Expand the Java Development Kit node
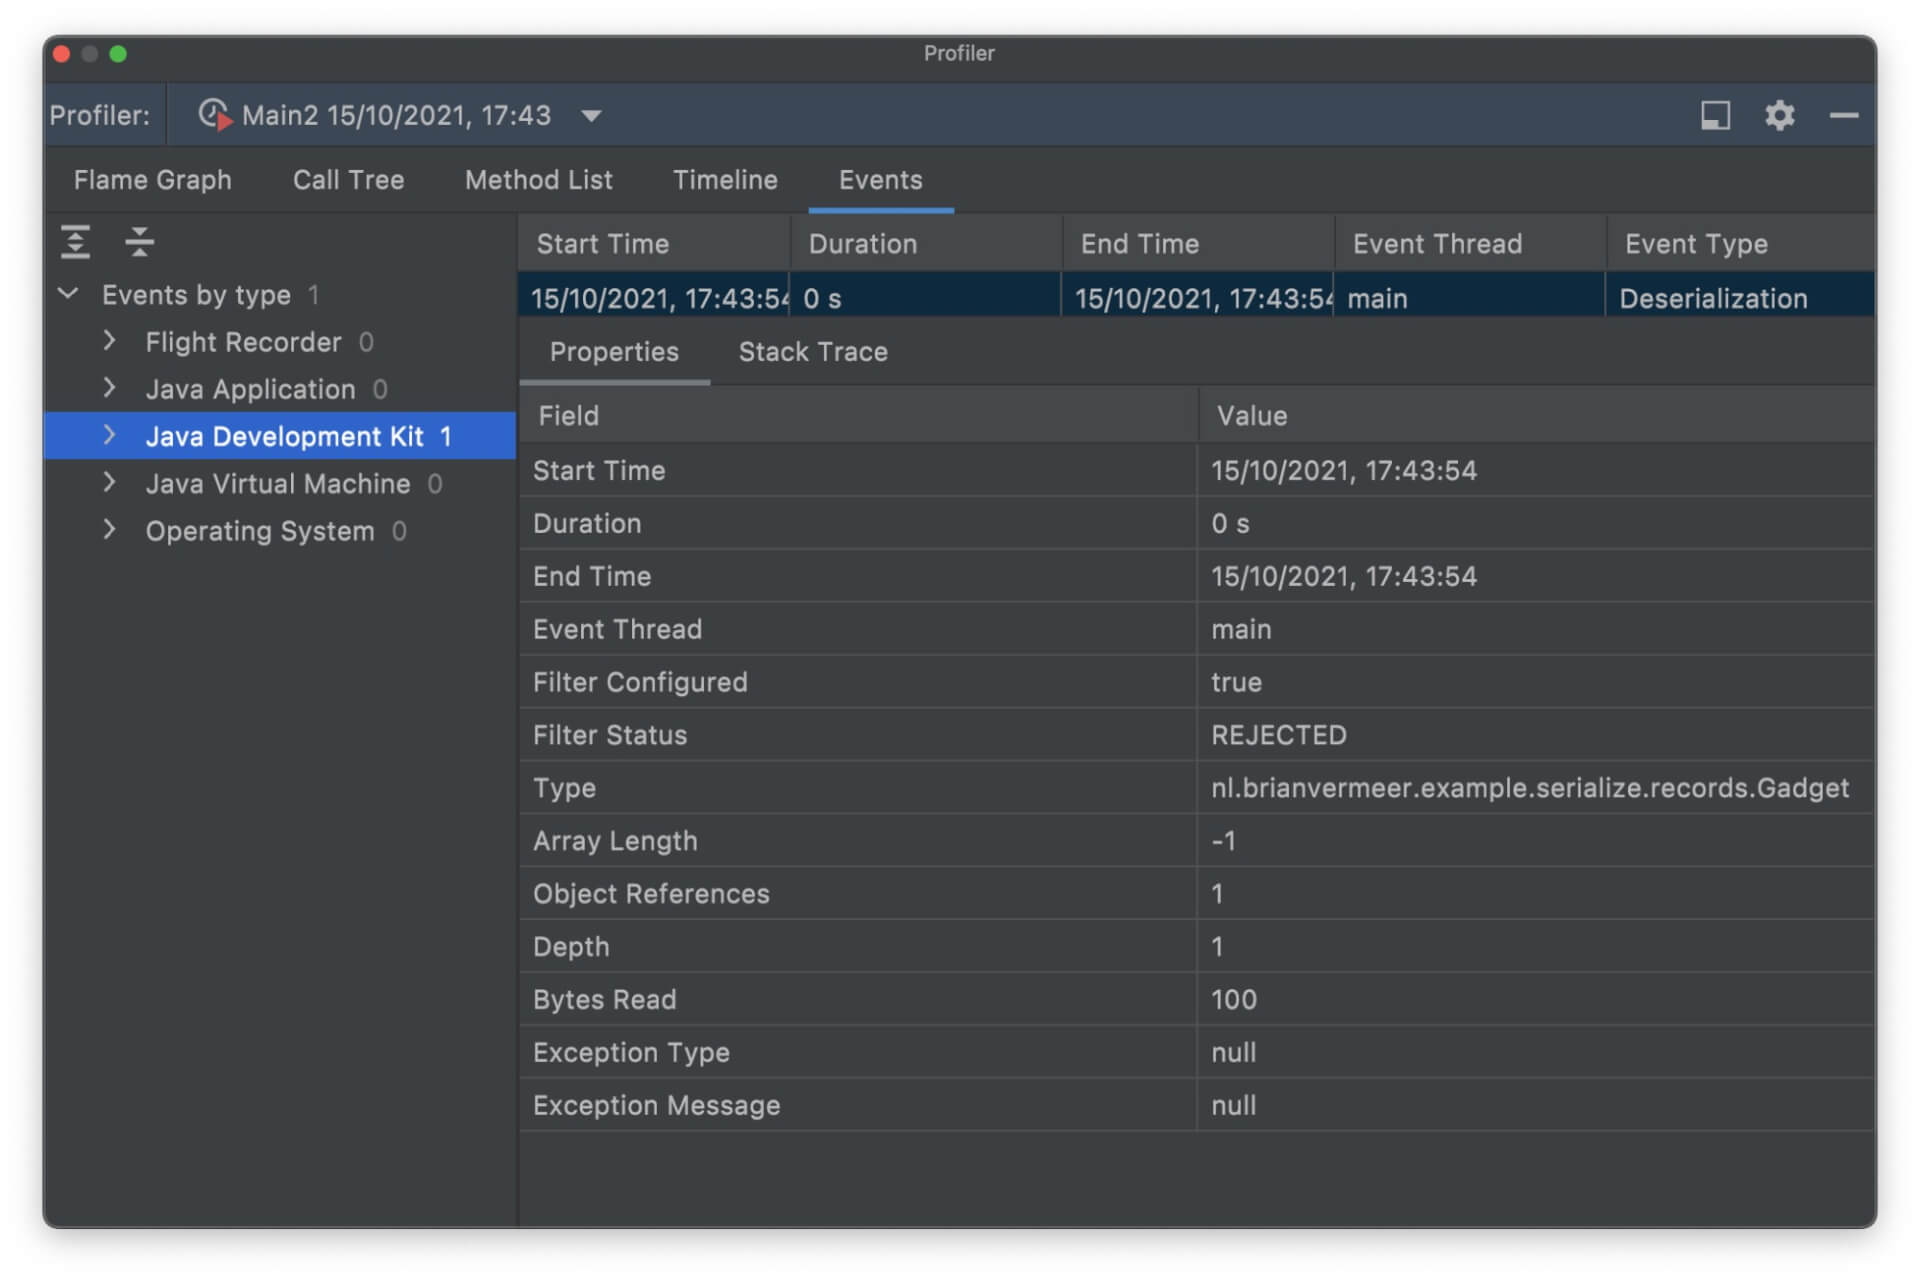 click(x=109, y=435)
